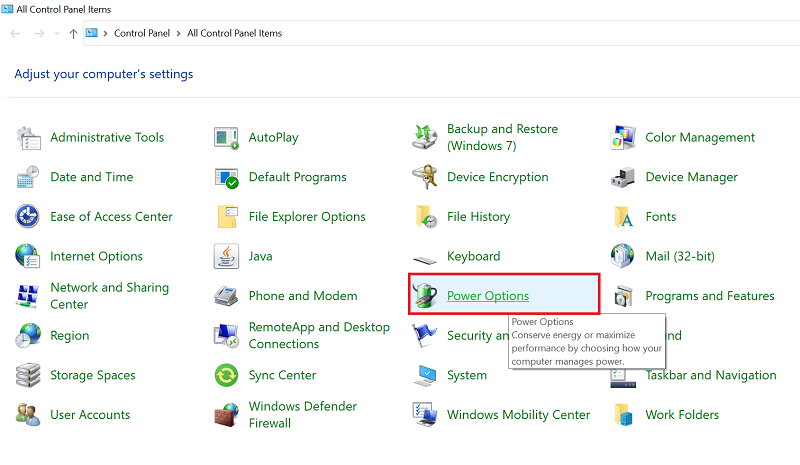
Task: Click the Forward navigation arrow
Action: (39, 34)
